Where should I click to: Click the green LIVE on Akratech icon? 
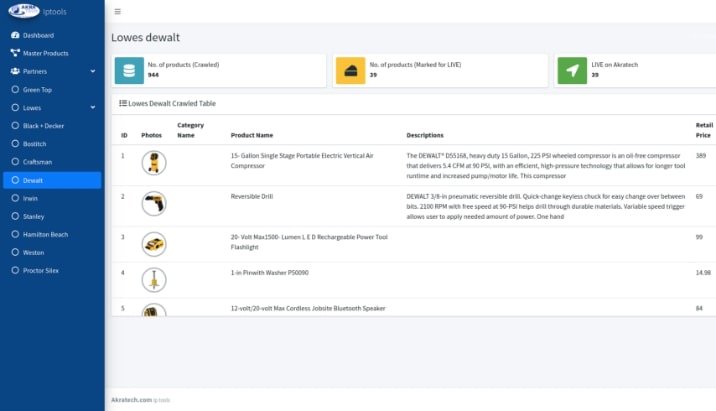pos(572,70)
